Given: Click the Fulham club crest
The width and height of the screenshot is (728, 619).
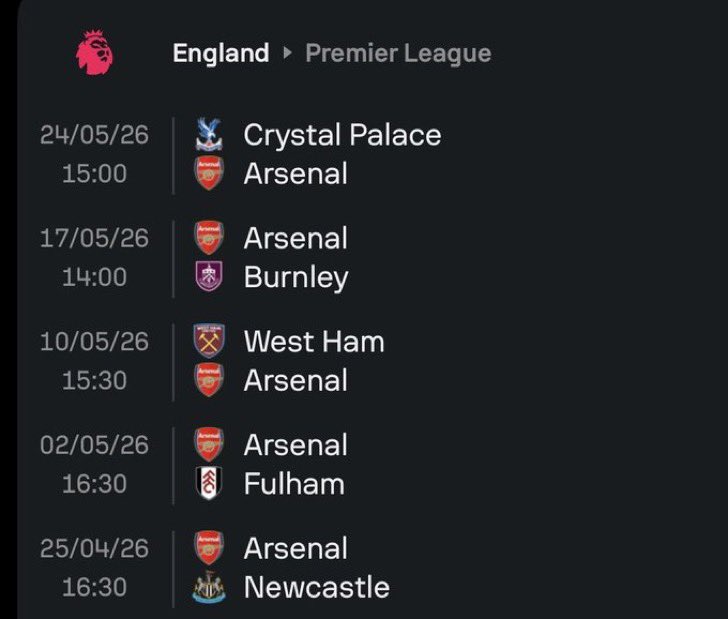Looking at the screenshot, I should [x=209, y=483].
